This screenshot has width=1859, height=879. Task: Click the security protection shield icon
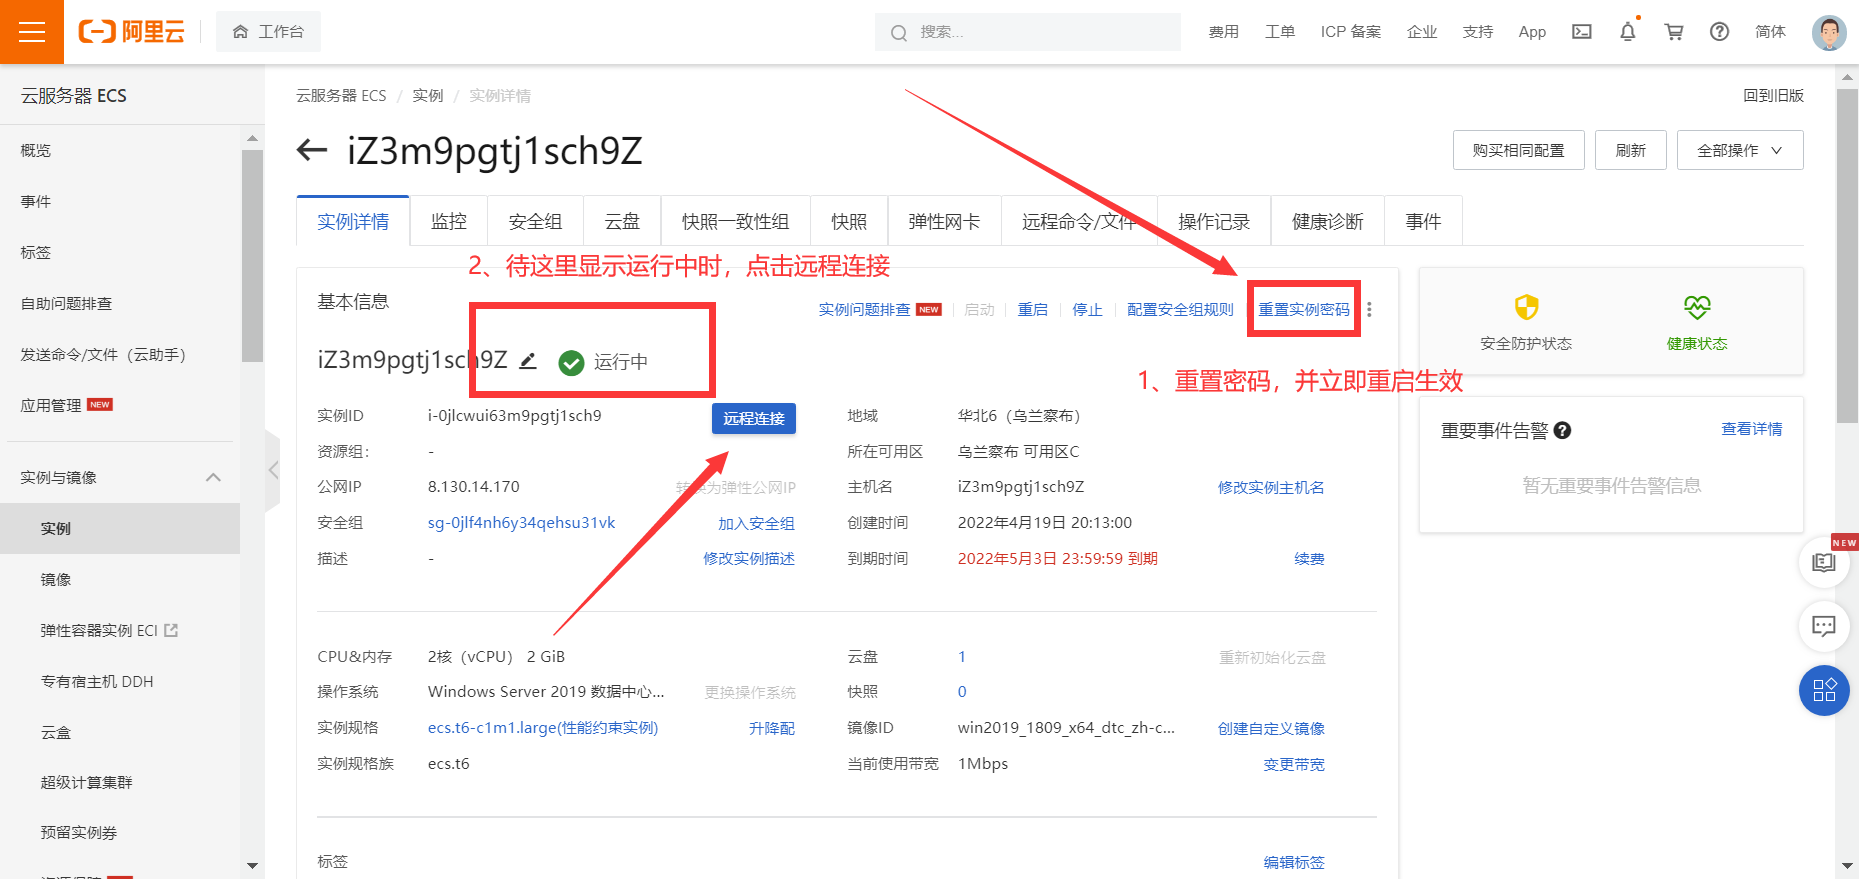click(1526, 307)
